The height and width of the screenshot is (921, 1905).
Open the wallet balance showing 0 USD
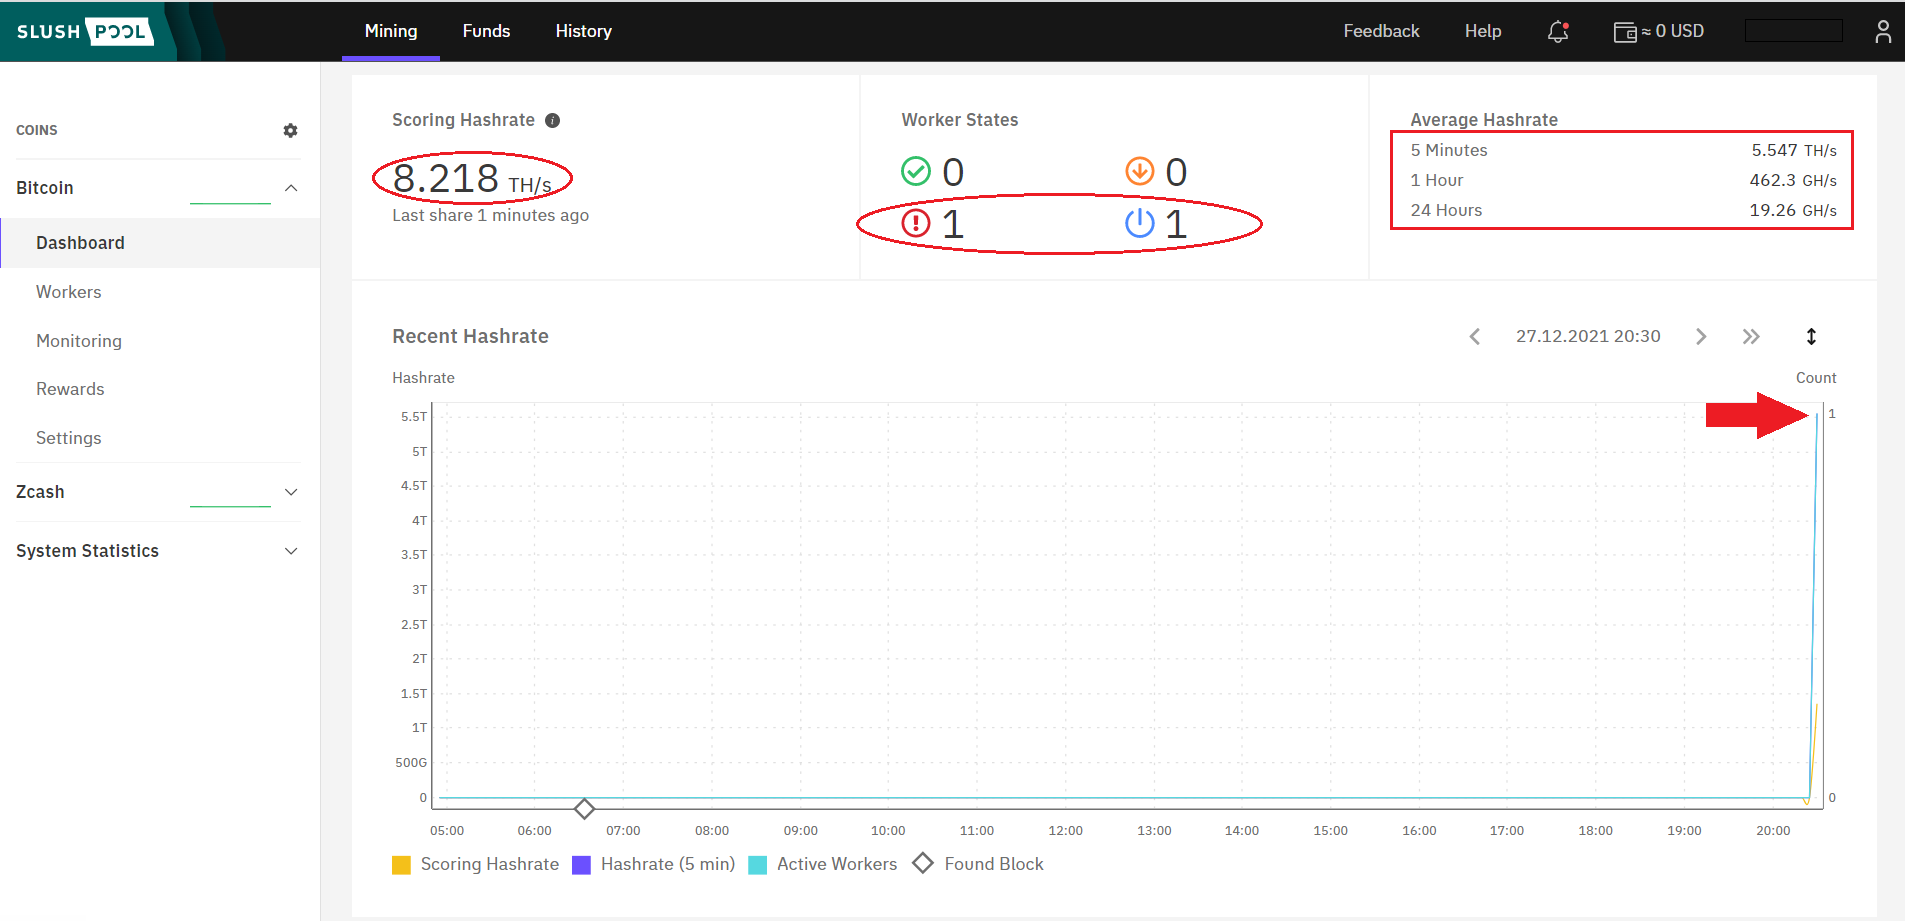click(x=1659, y=32)
